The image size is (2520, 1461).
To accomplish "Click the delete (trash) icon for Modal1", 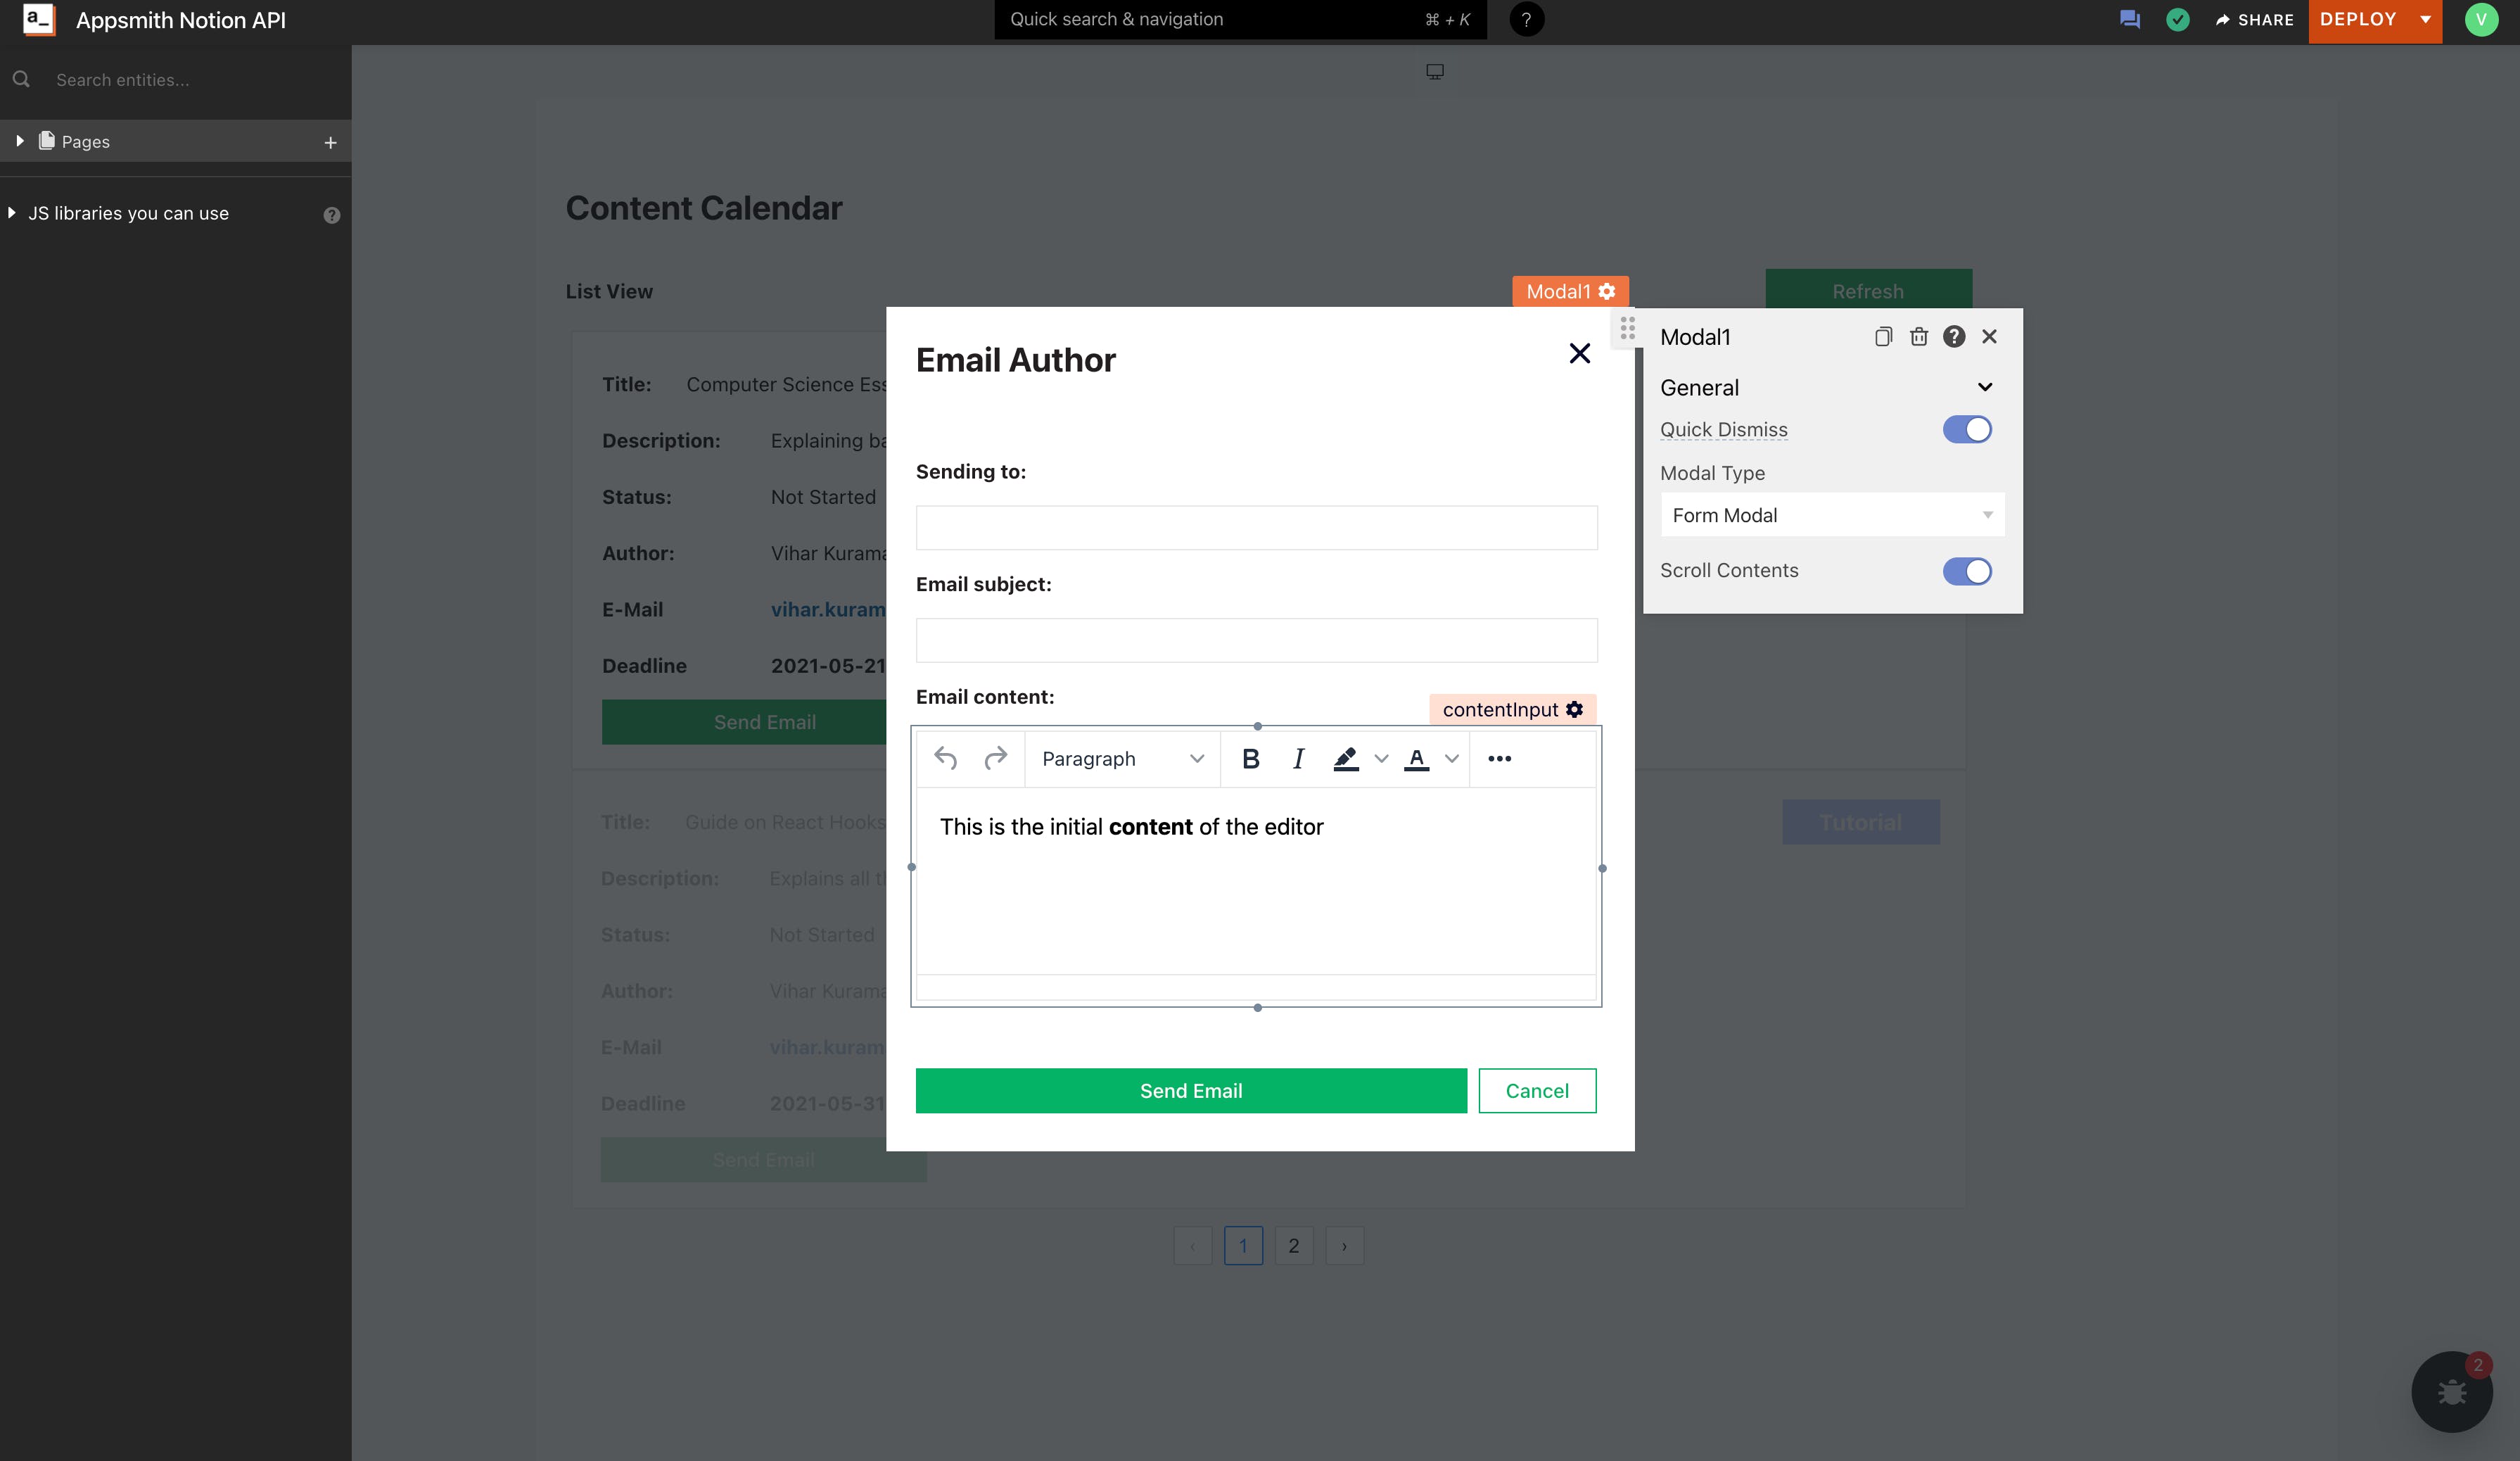I will [x=1918, y=337].
